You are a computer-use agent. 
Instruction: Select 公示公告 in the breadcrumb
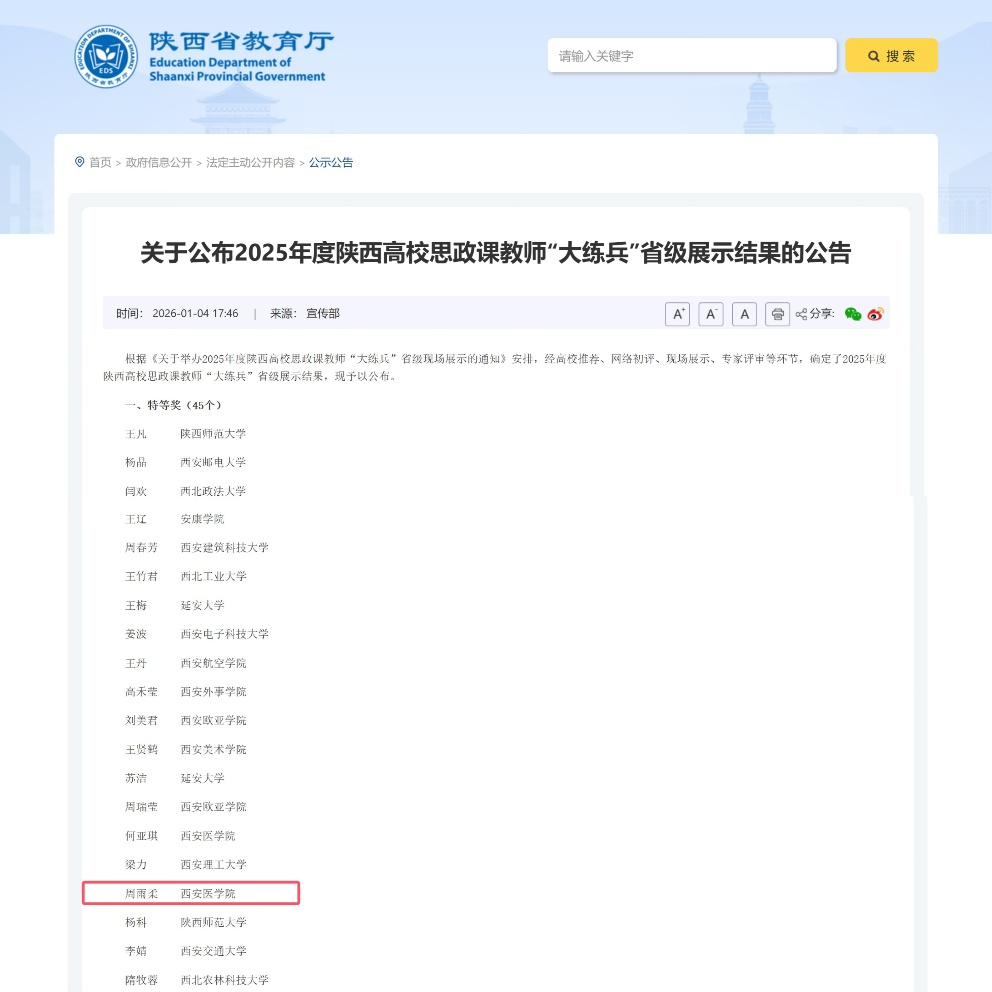[331, 163]
